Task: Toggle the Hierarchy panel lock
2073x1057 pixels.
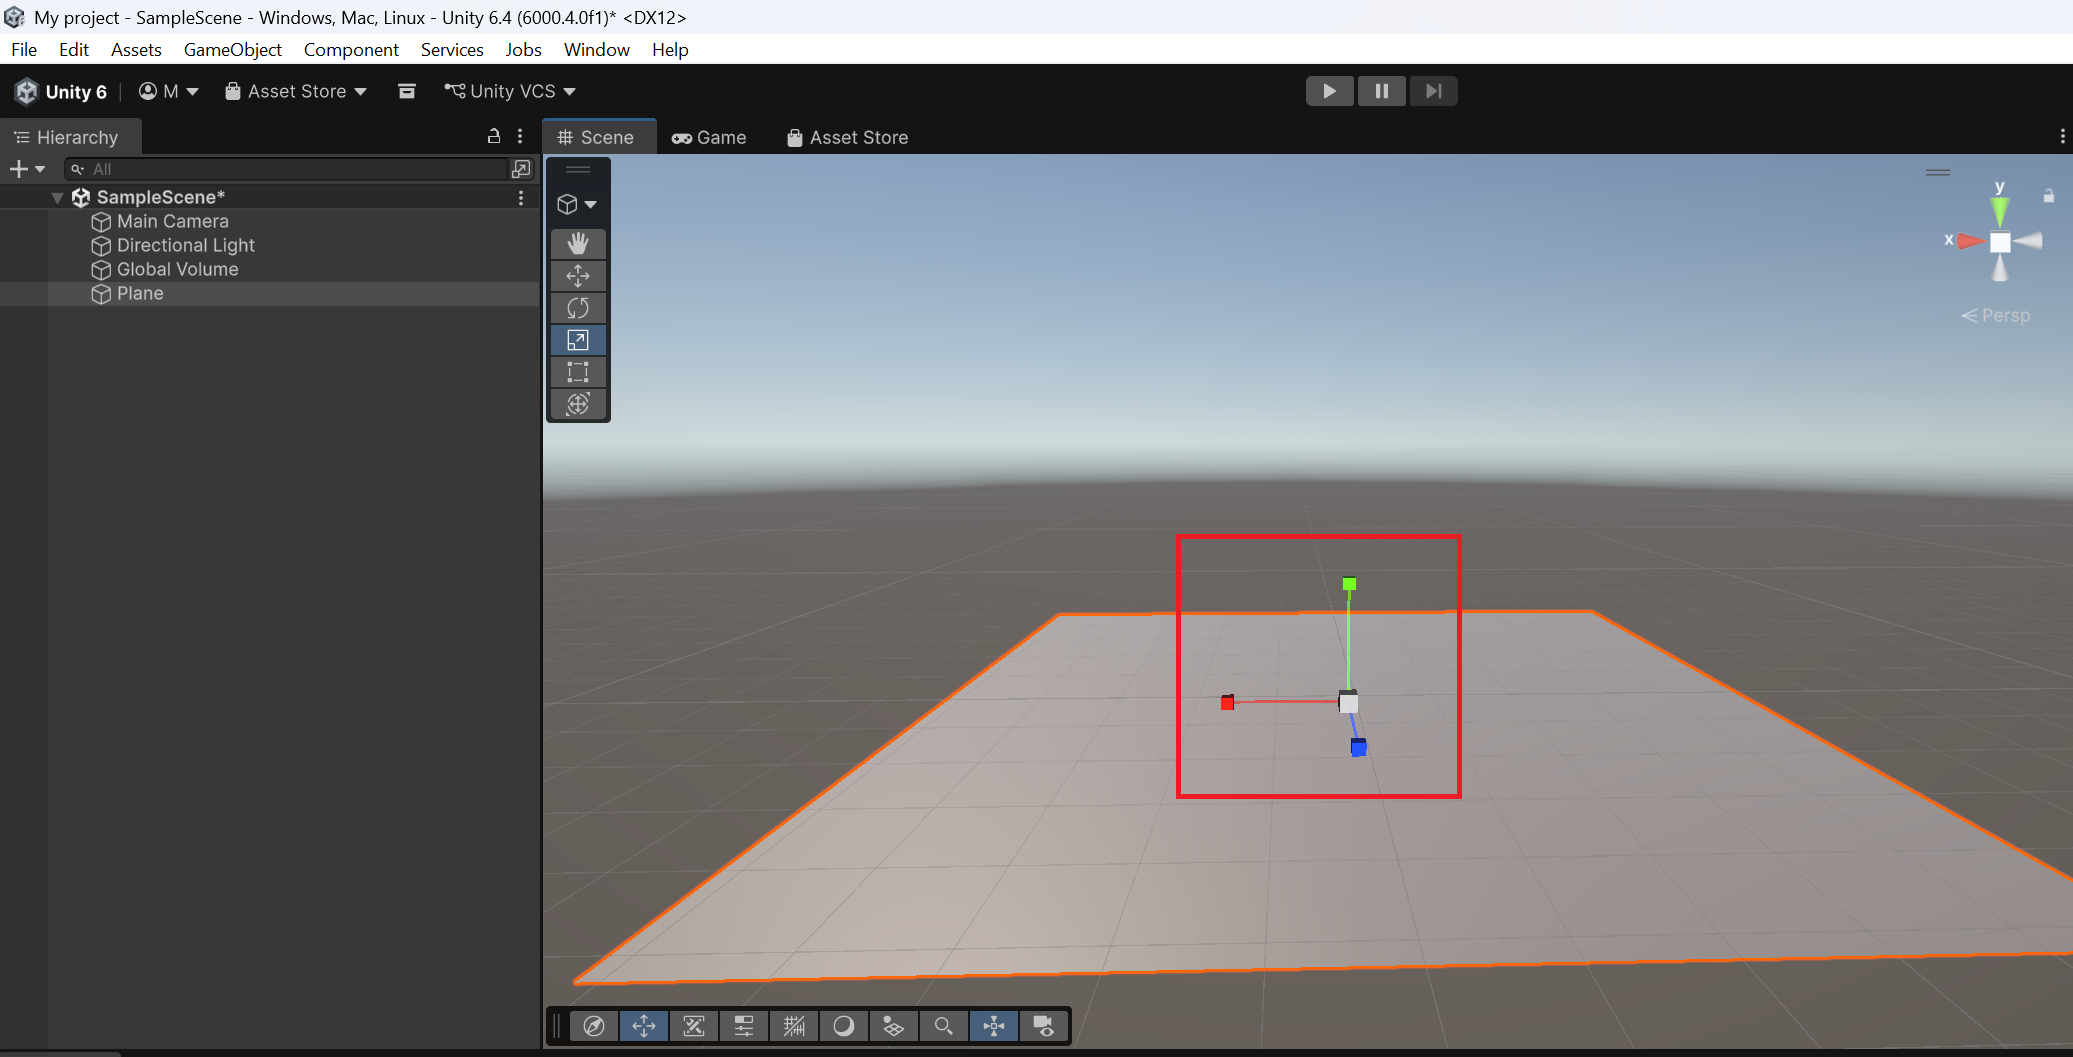Action: pyautogui.click(x=493, y=136)
